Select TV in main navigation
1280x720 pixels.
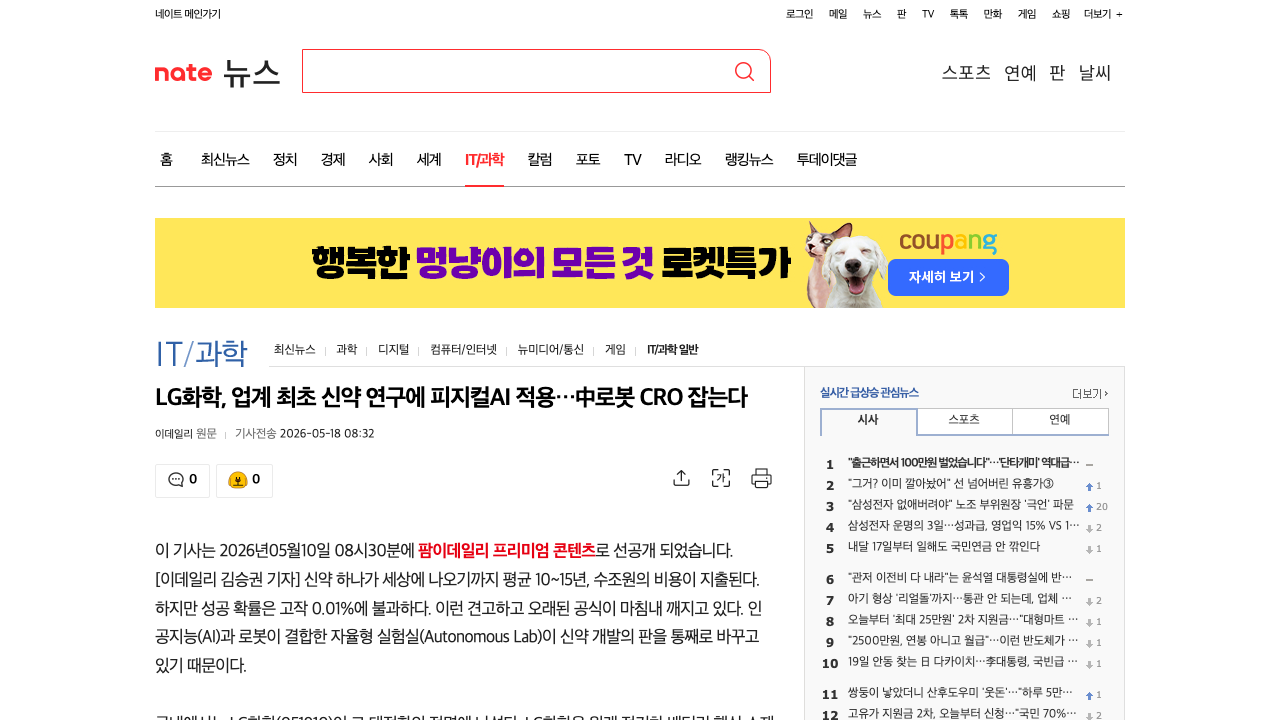633,159
